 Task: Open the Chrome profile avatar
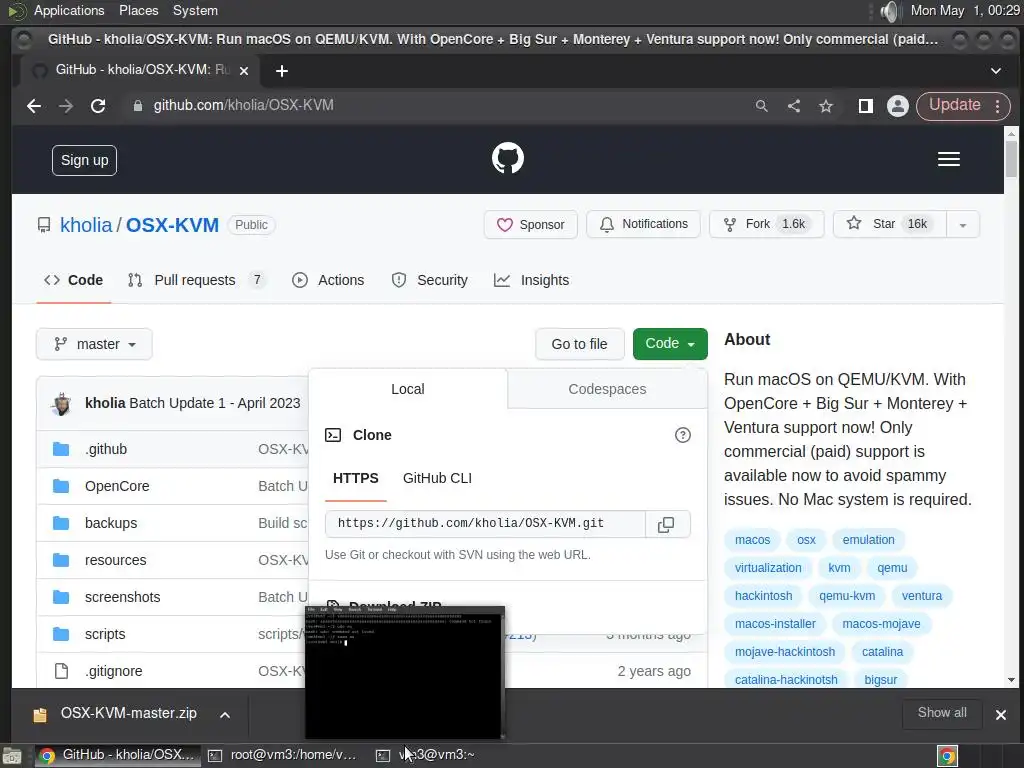(898, 106)
